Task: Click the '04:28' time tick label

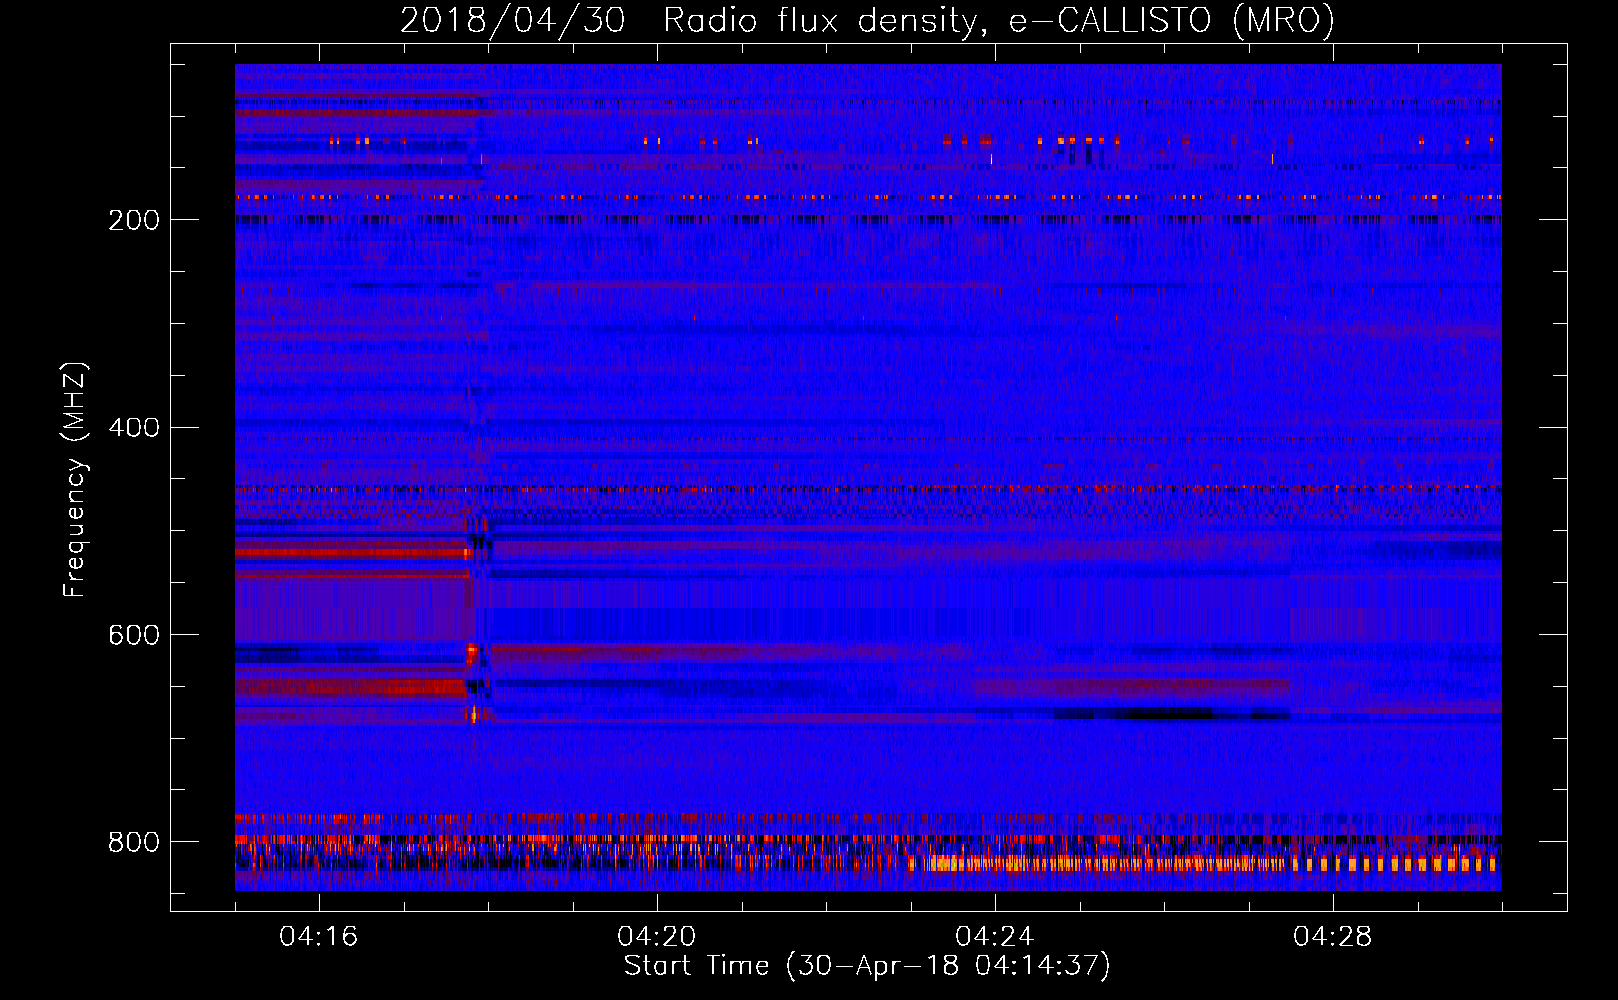Action: click(x=1332, y=937)
